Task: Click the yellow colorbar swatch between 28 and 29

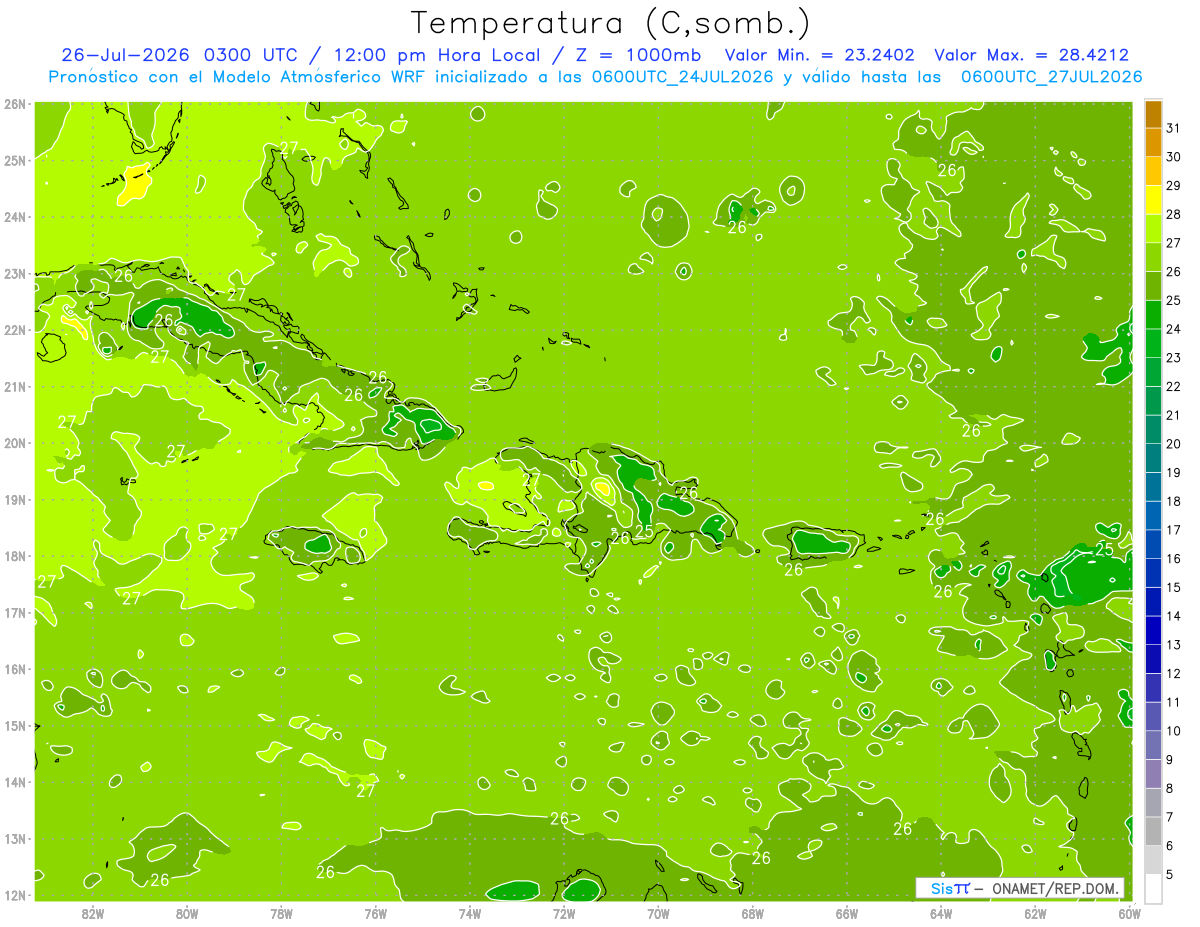Action: 1153,200
